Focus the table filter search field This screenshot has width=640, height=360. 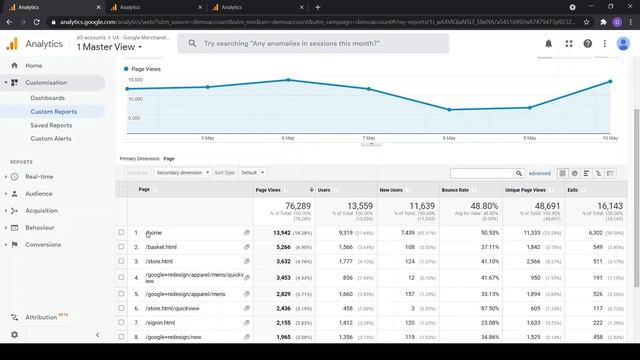pos(482,173)
